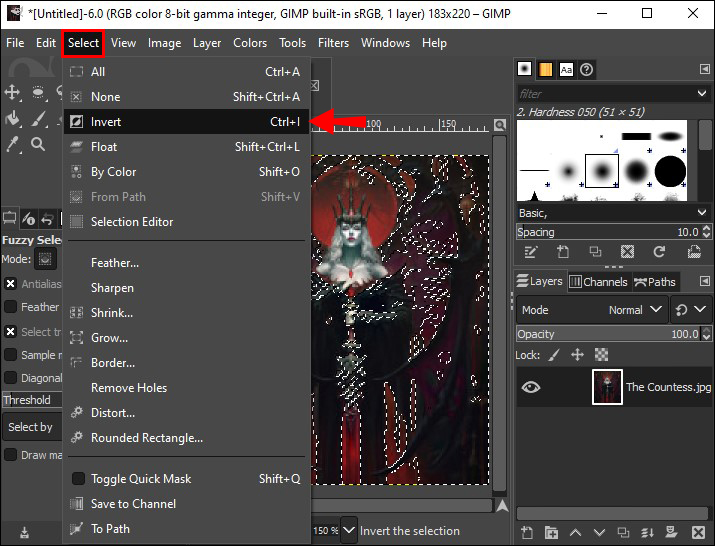Open the brush filter dropdown arrow
This screenshot has width=715, height=546.
702,94
